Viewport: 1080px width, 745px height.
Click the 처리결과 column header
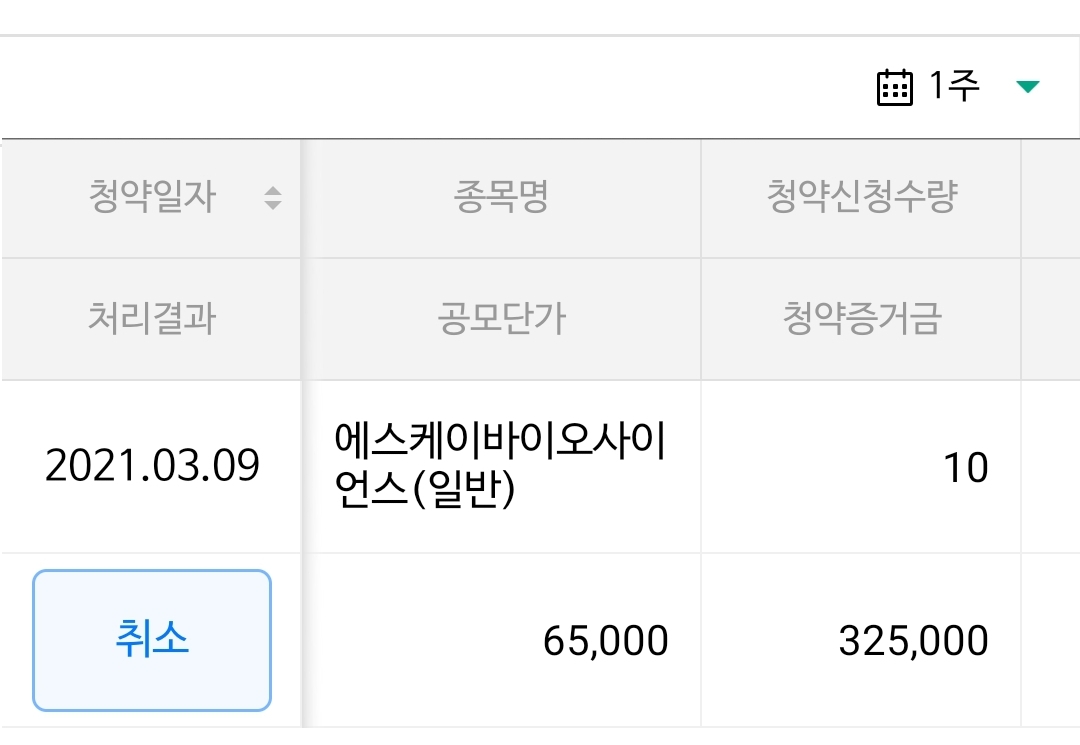[x=151, y=319]
